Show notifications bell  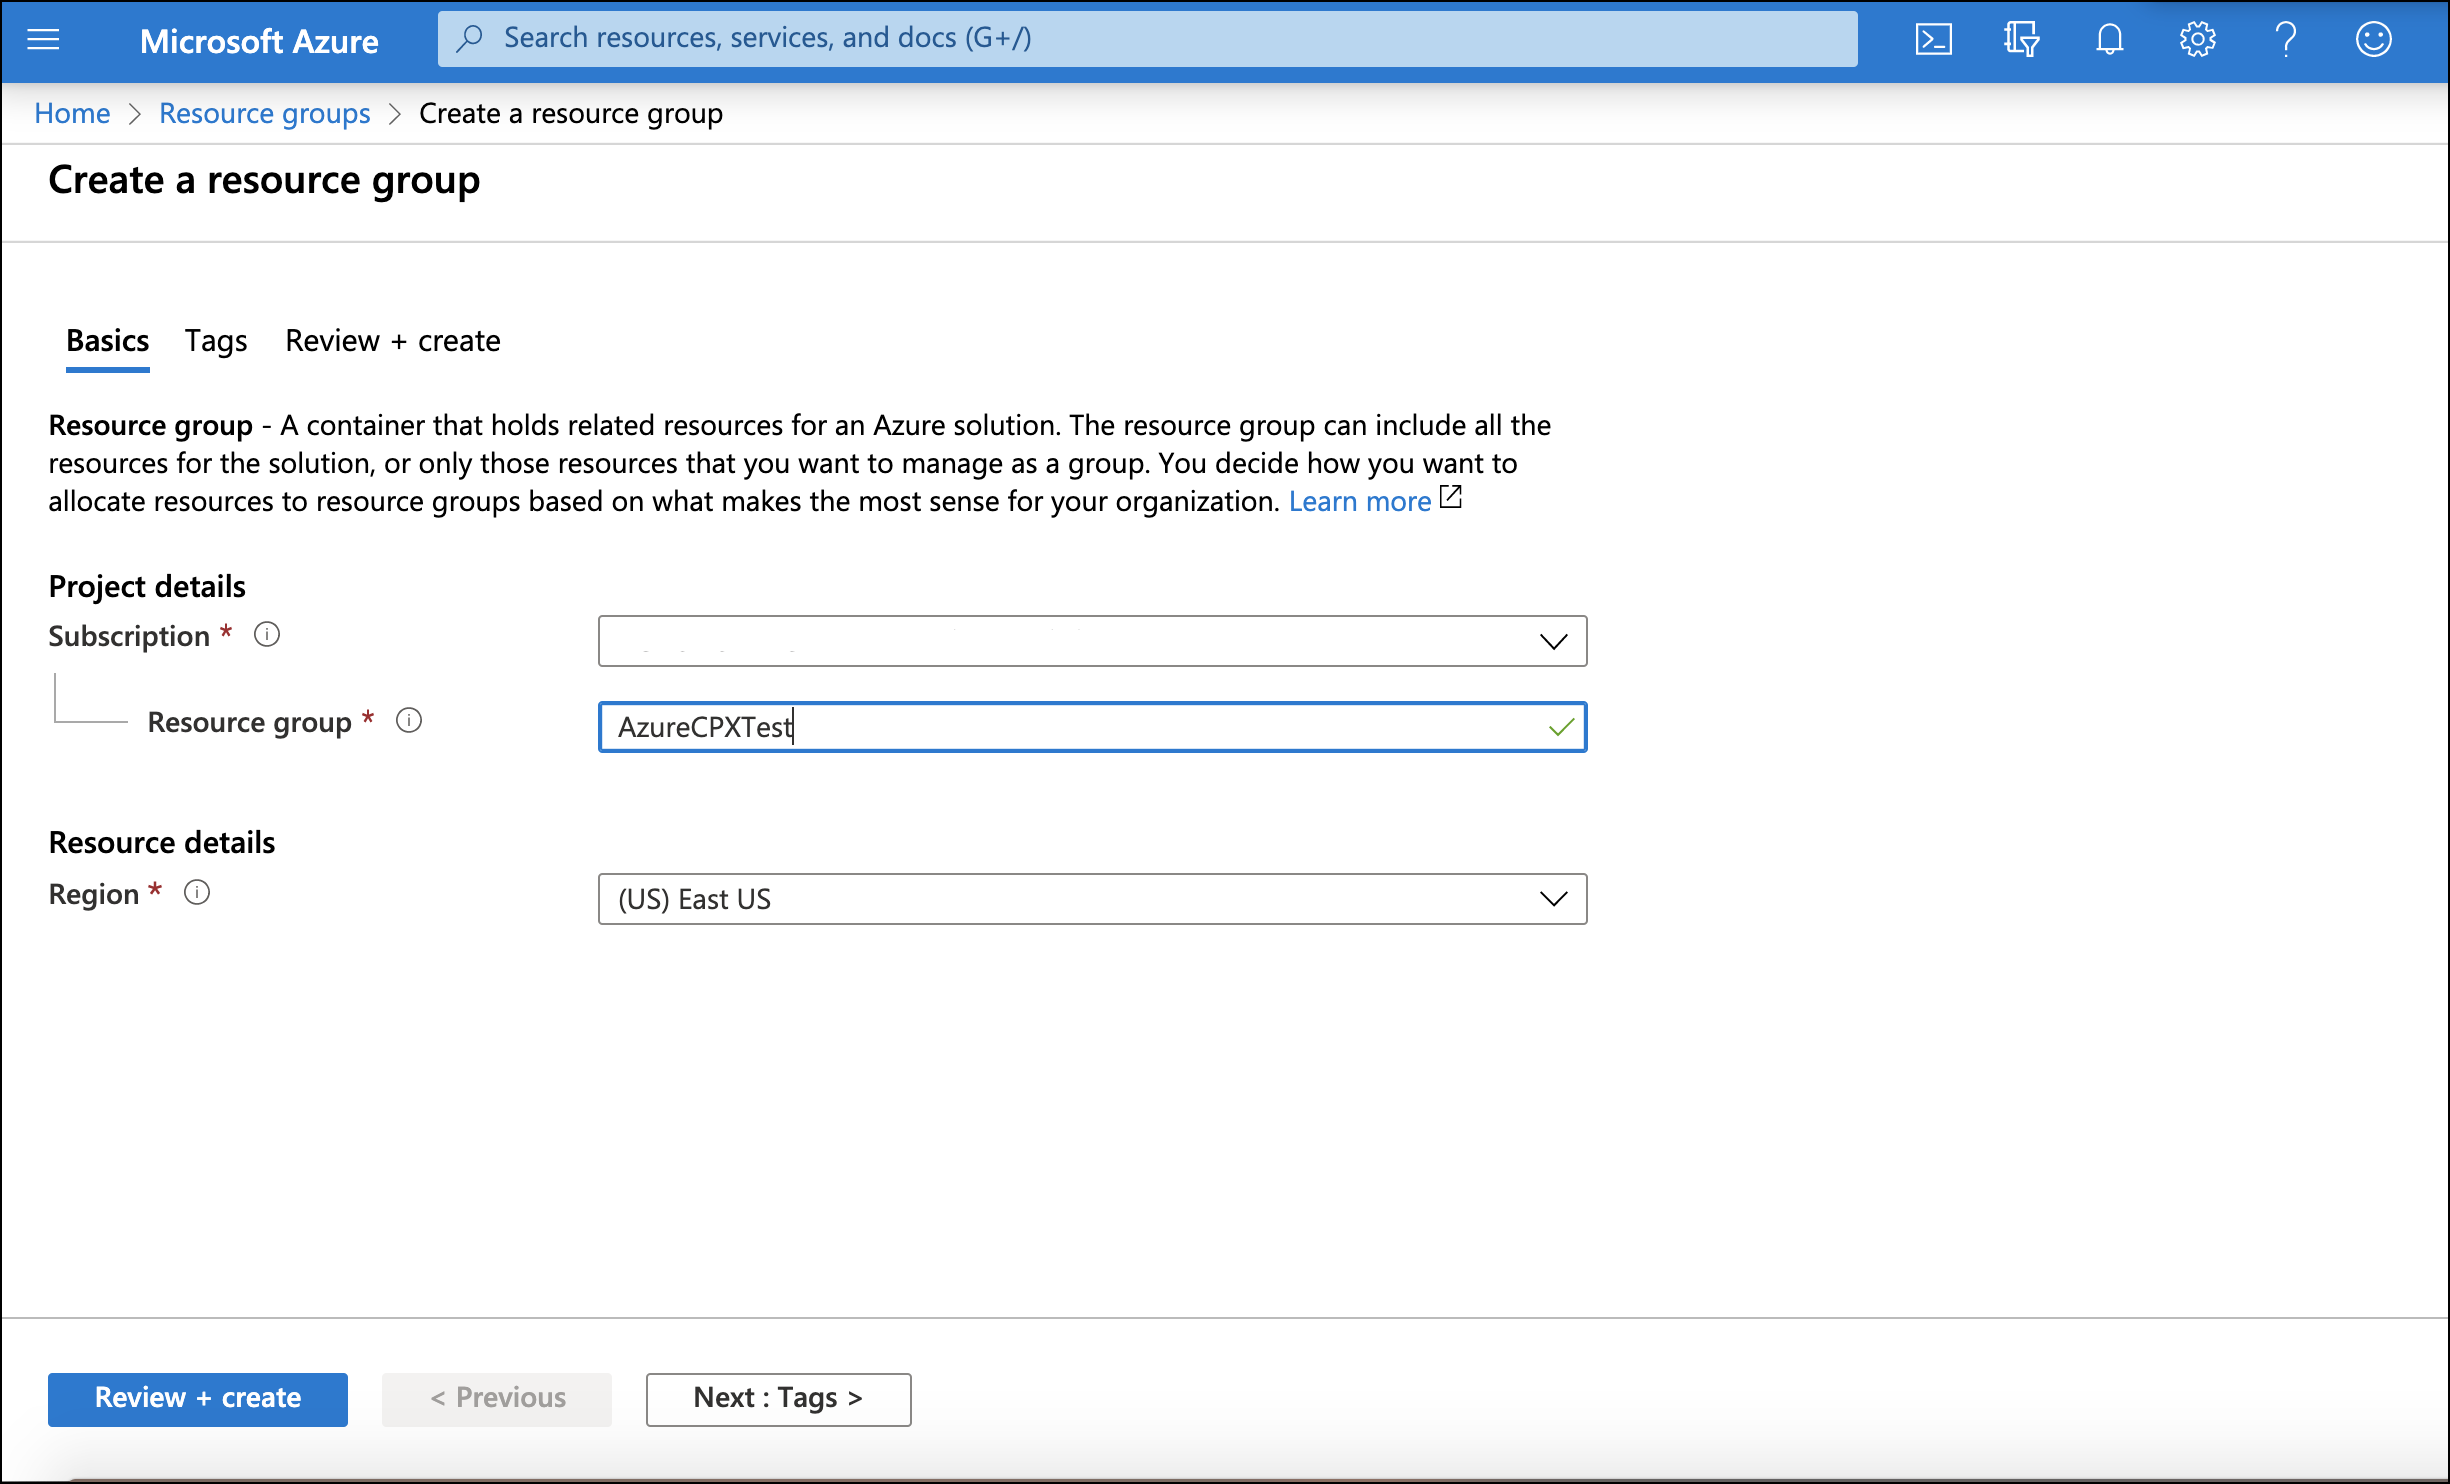coord(2109,40)
